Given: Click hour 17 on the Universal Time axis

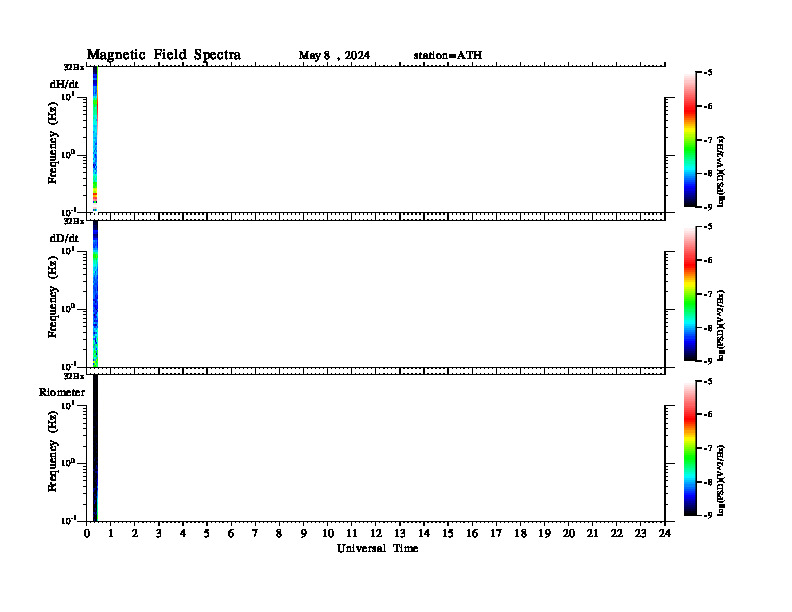Looking at the screenshot, I should tap(496, 533).
